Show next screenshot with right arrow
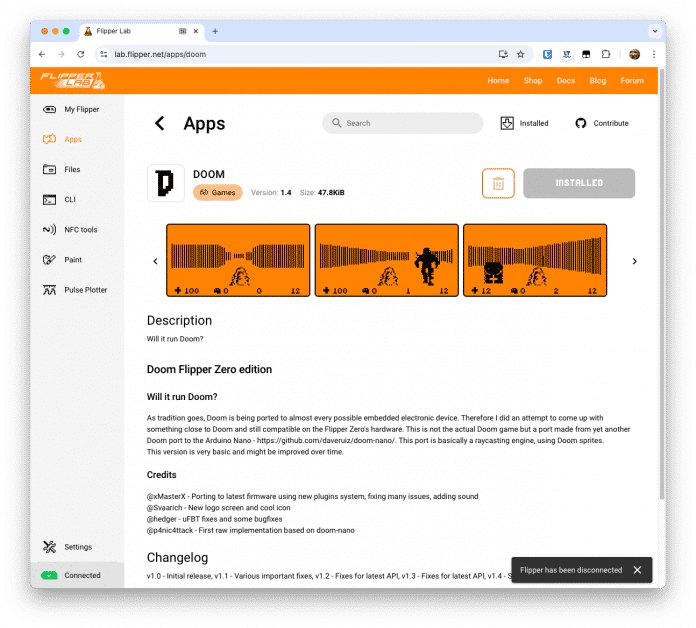This screenshot has width=696, height=628. 634,261
